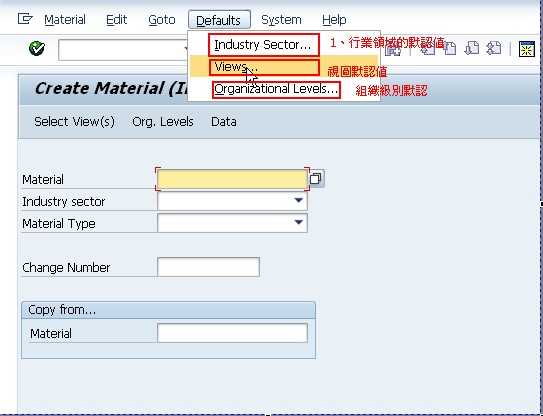Open the SAP window menu icon
543x416 pixels.
click(x=25, y=19)
